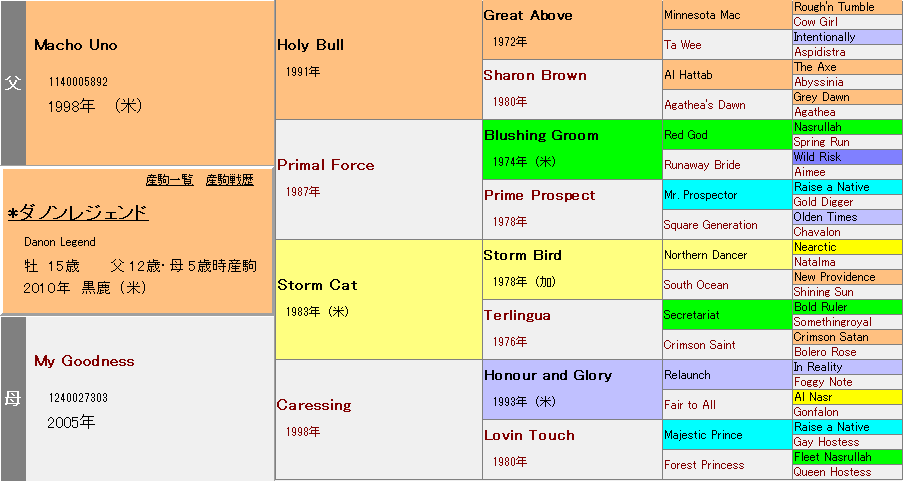Open Storm Bird ancestor entry
905x481 pixels.
click(522, 255)
